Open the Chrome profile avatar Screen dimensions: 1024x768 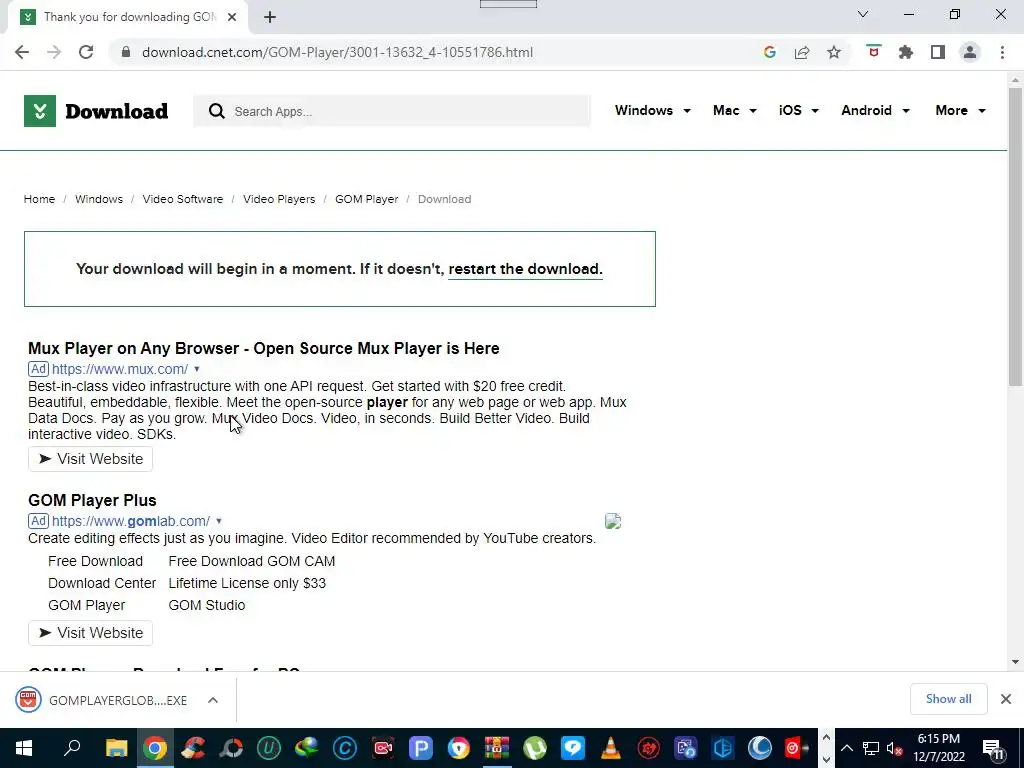coord(970,52)
